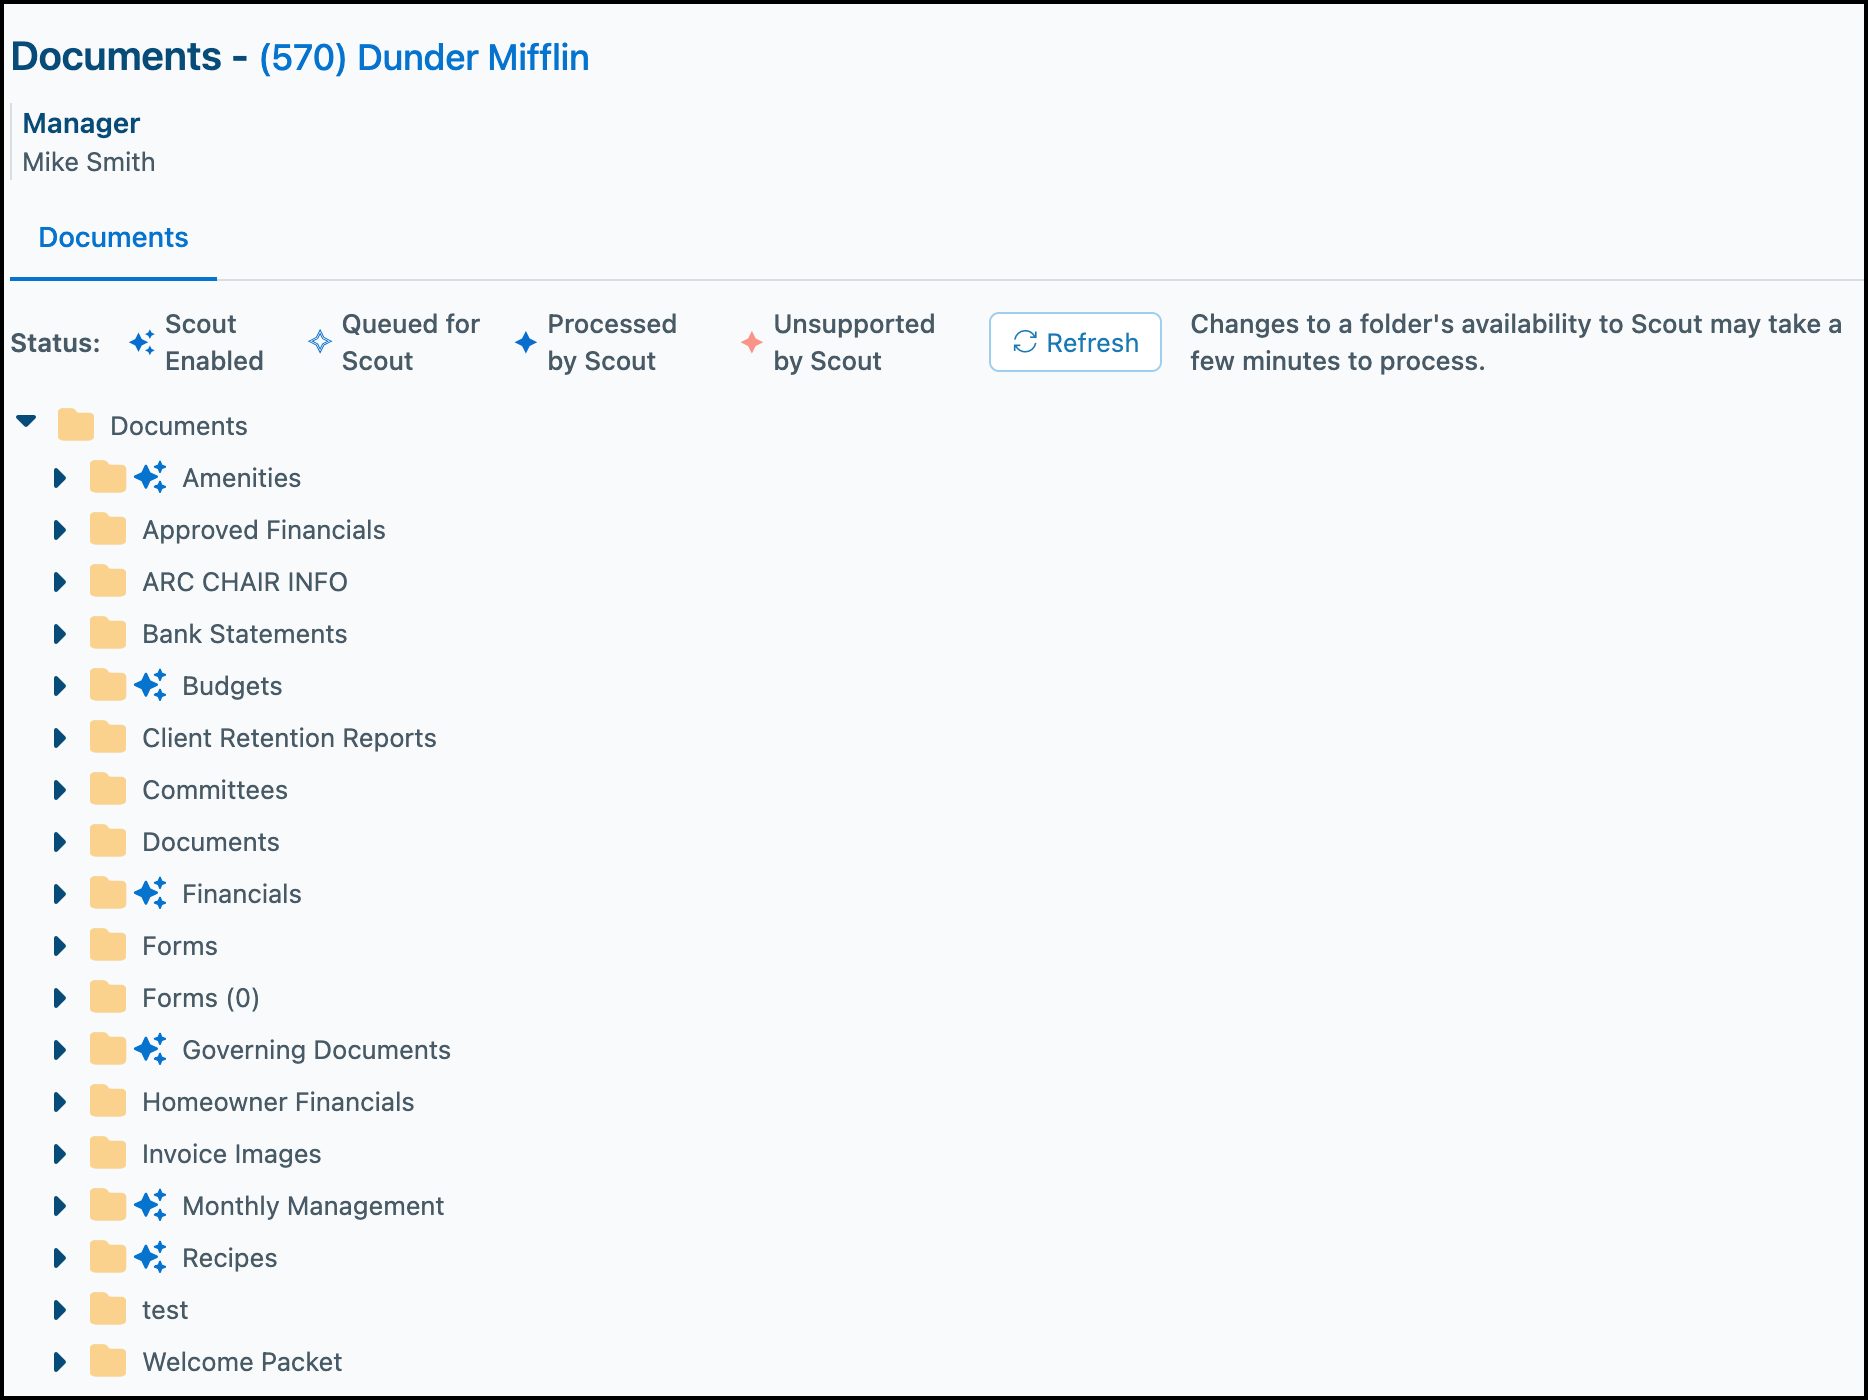
Task: Expand the Committees folder
Action: [x=60, y=790]
